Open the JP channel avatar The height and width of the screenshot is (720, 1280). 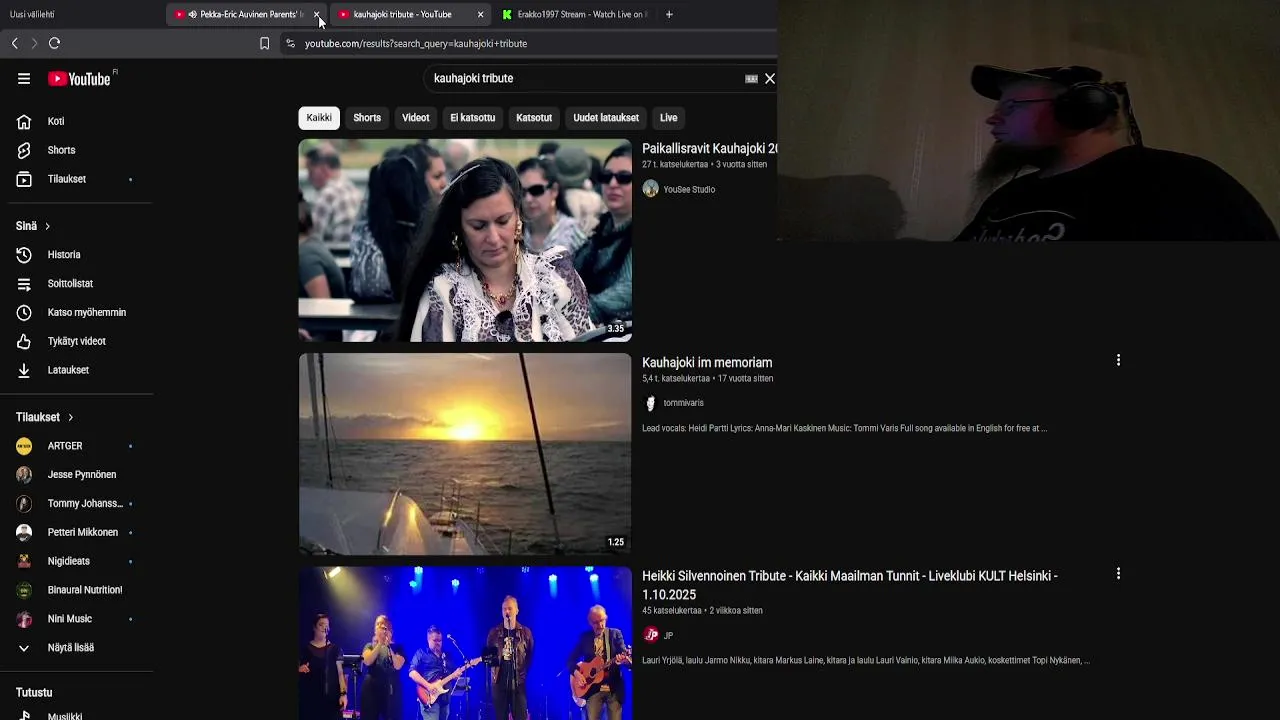pos(650,635)
